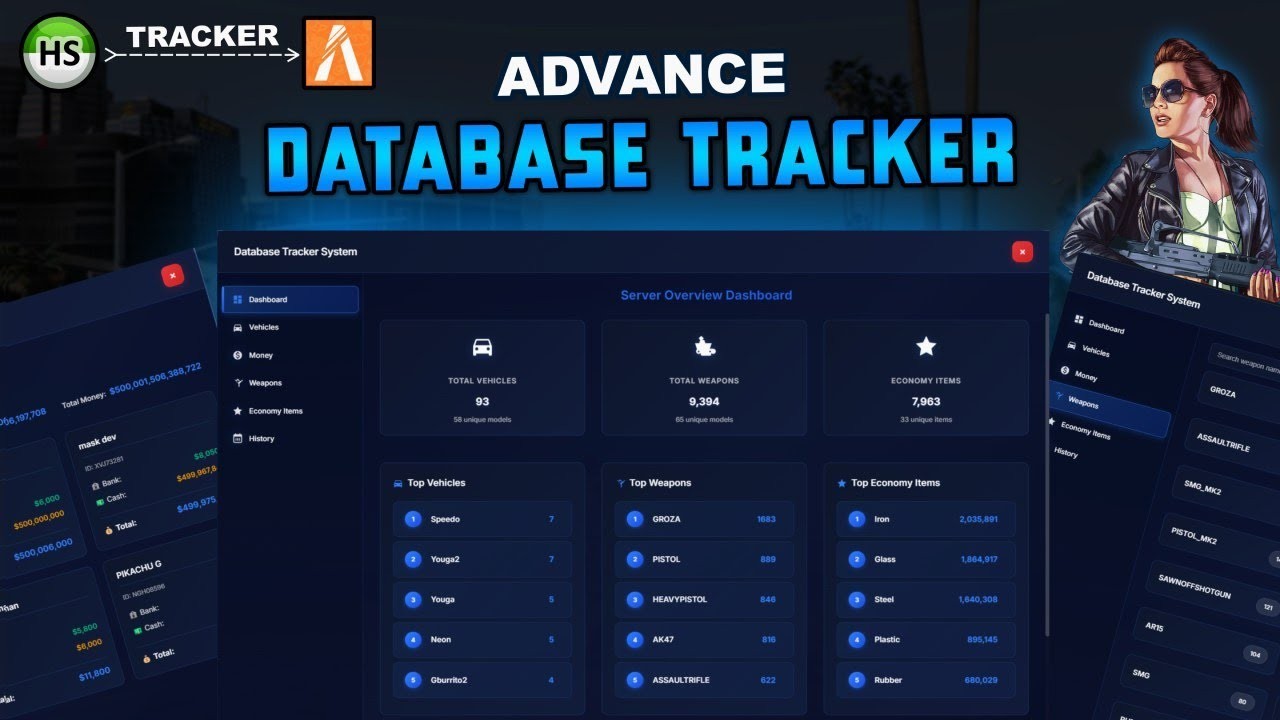Click the gun icon next to Top Weapons heading
The width and height of the screenshot is (1280, 720).
(621, 483)
